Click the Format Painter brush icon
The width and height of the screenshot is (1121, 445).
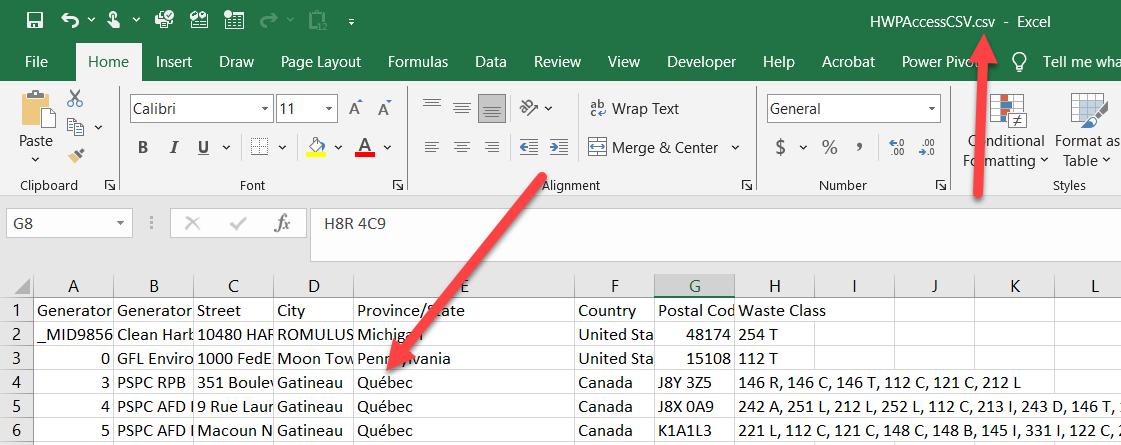pos(76,155)
